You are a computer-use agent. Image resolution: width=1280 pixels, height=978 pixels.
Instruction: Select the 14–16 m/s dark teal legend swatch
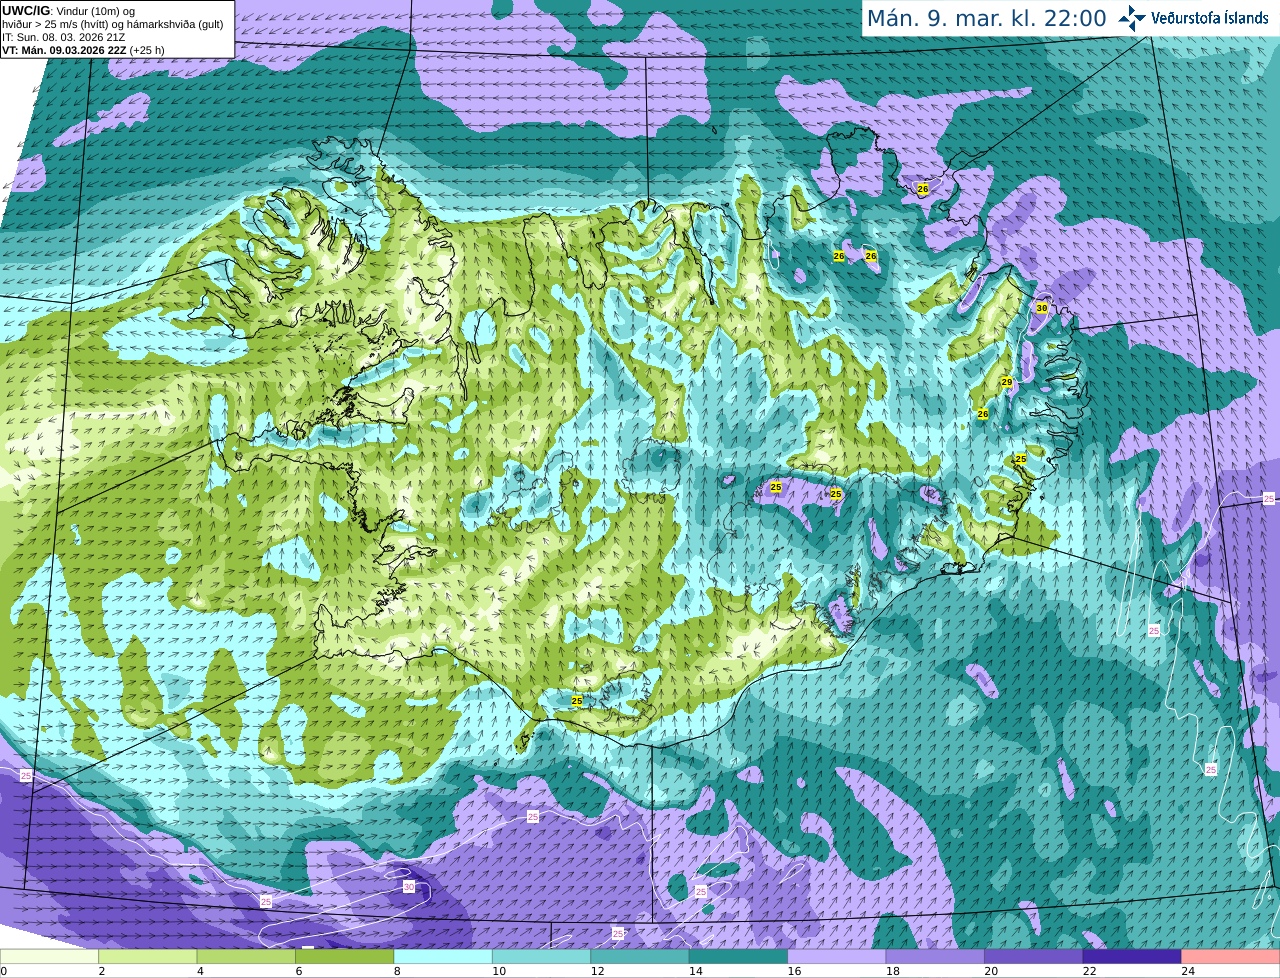pos(739,956)
